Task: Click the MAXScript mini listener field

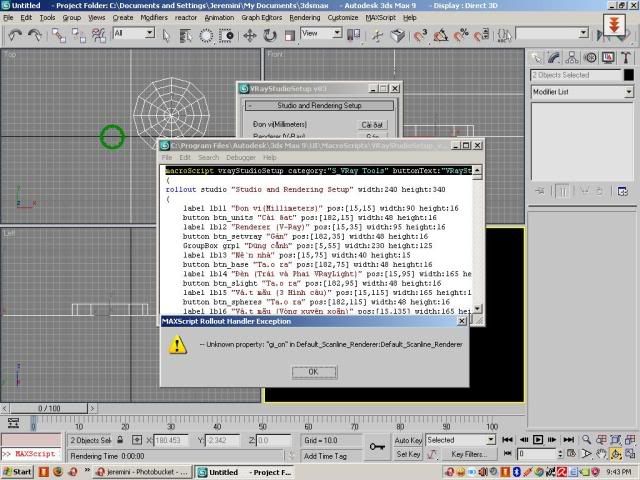Action: (x=31, y=454)
